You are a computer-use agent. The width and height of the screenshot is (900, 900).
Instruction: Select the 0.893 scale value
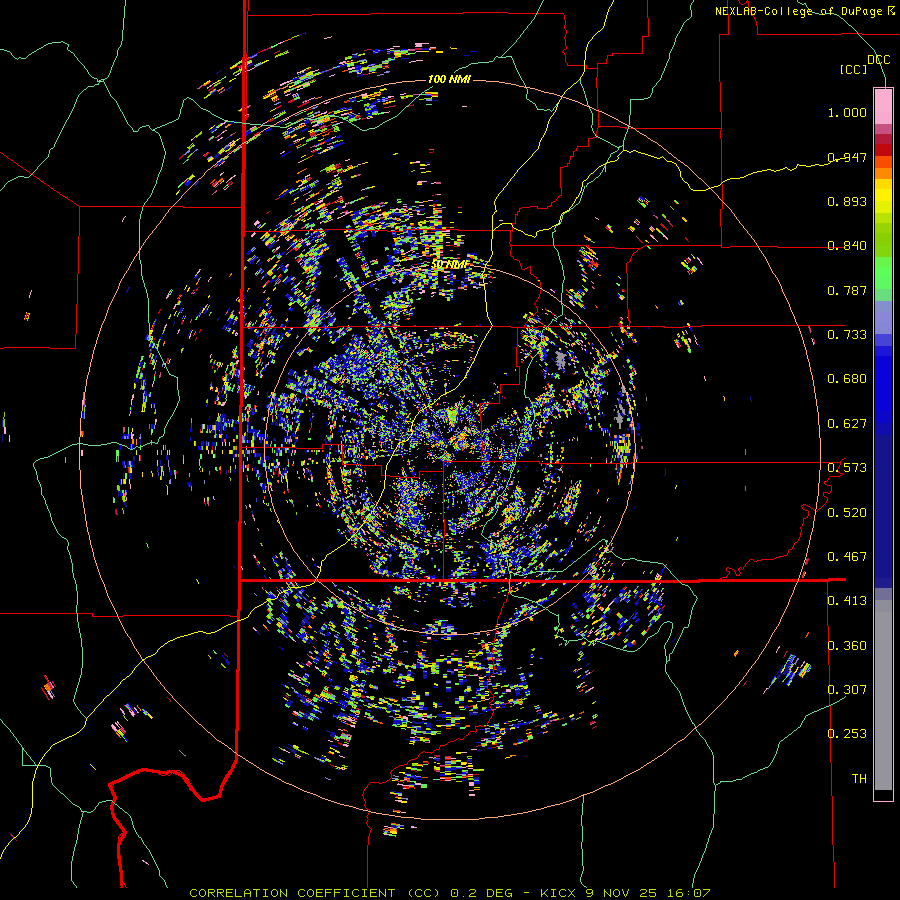847,201
